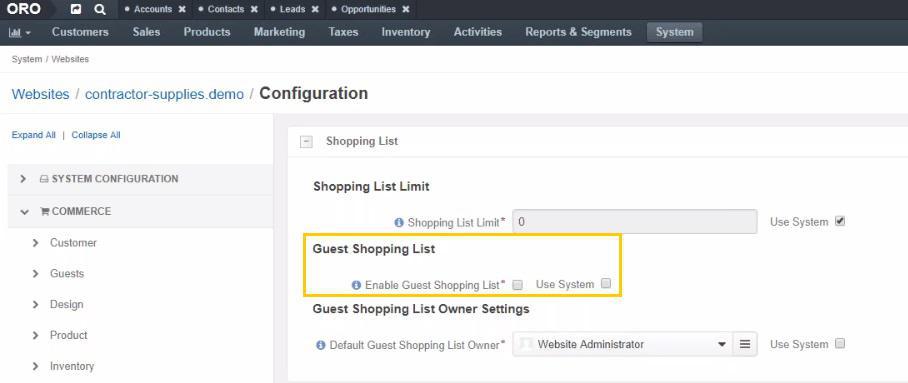The image size is (908, 383).
Task: Open the Marketing menu
Action: (279, 32)
